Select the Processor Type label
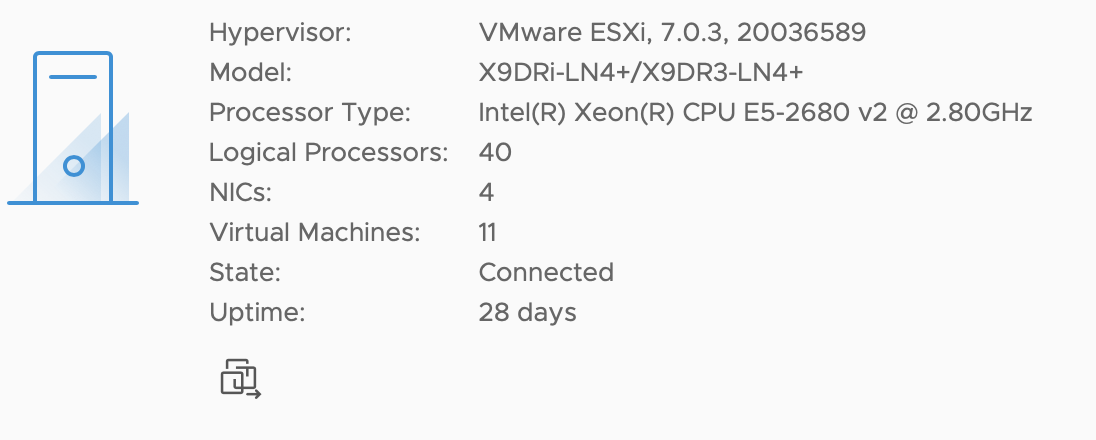1096x440 pixels. tap(310, 112)
